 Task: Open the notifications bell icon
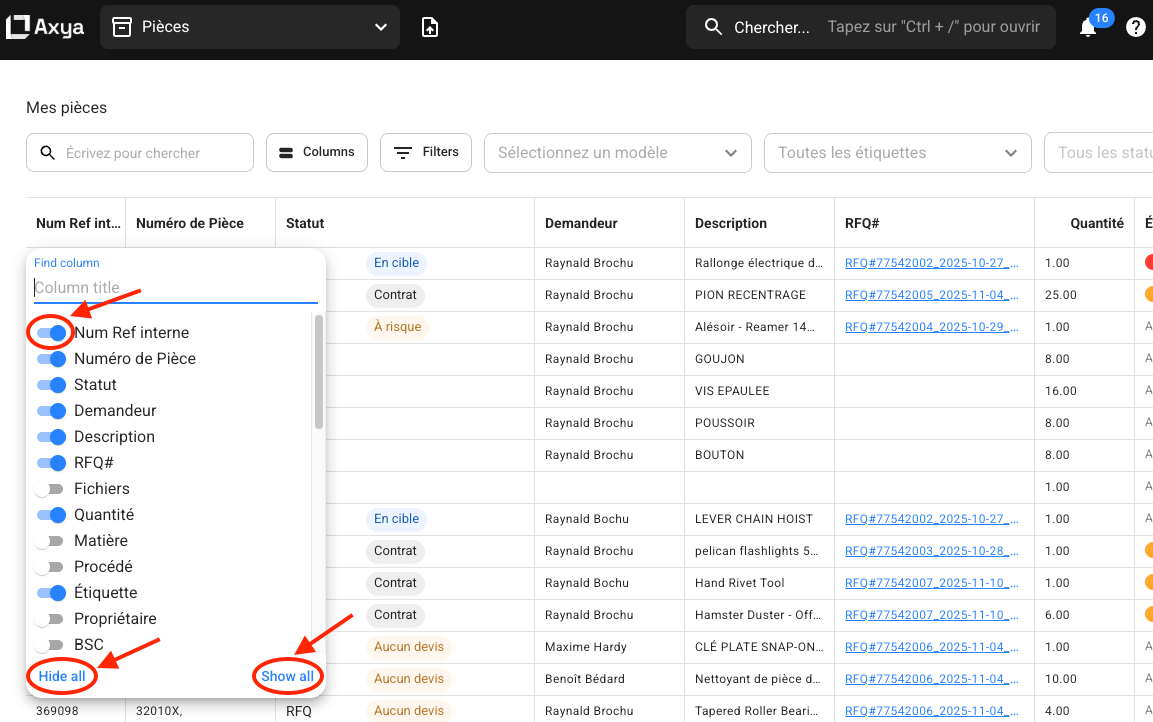tap(1088, 28)
